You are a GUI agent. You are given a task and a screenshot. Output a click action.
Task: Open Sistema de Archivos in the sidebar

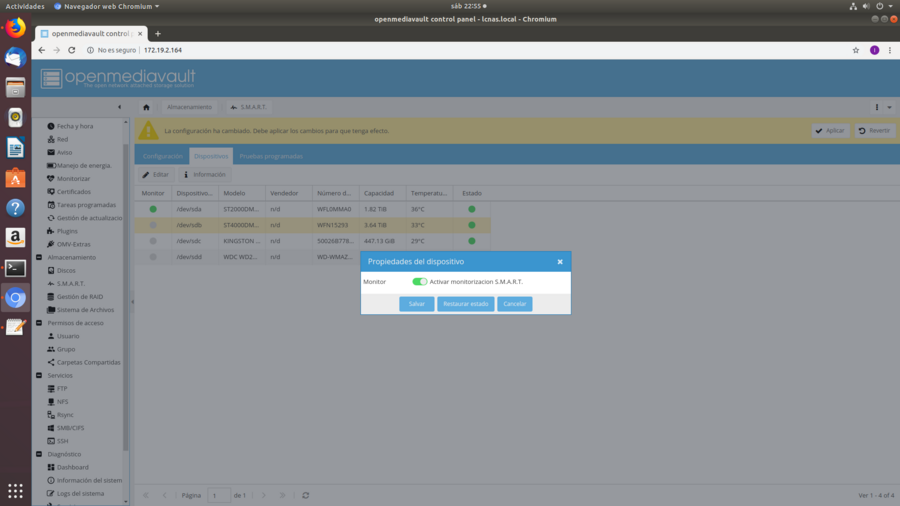tap(85, 310)
